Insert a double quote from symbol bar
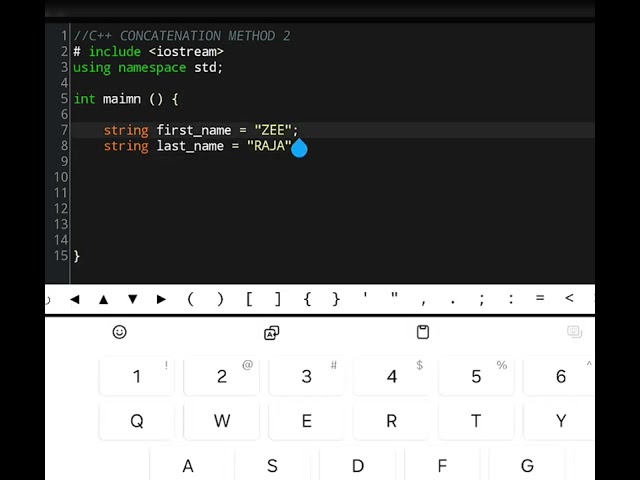The image size is (640, 480). [x=394, y=297]
